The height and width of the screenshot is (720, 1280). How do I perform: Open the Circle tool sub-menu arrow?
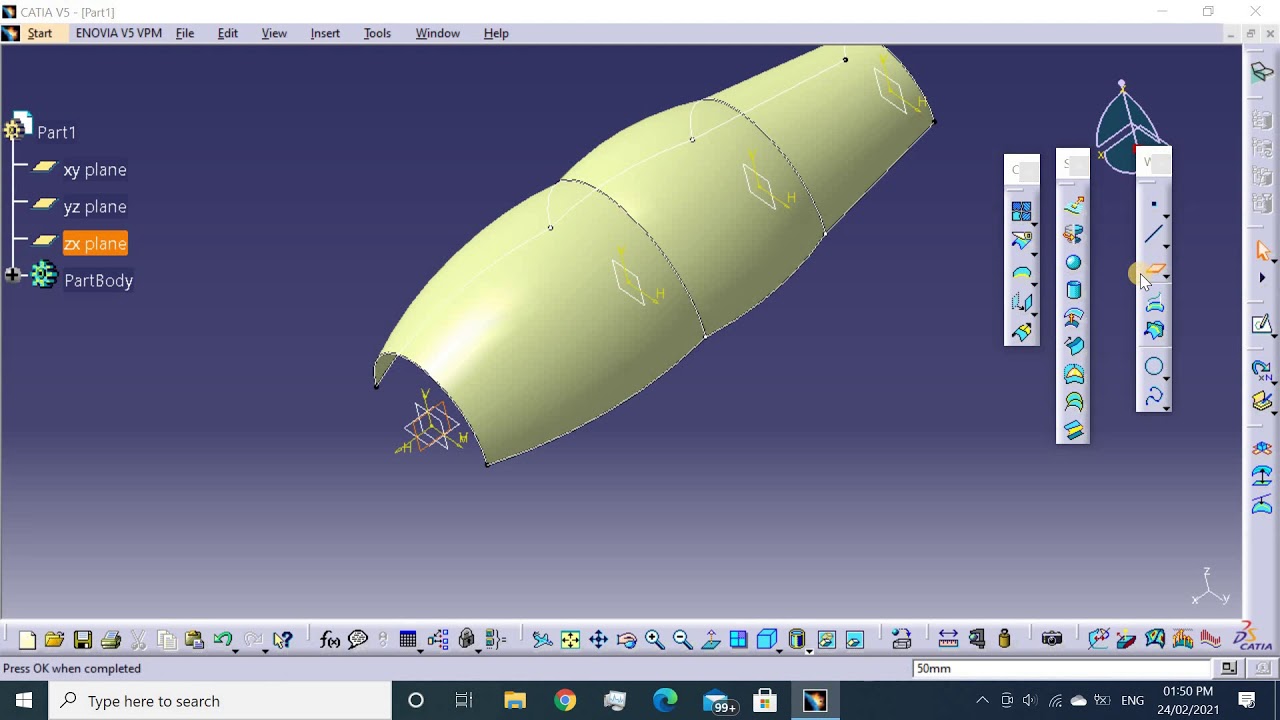pos(1166,378)
